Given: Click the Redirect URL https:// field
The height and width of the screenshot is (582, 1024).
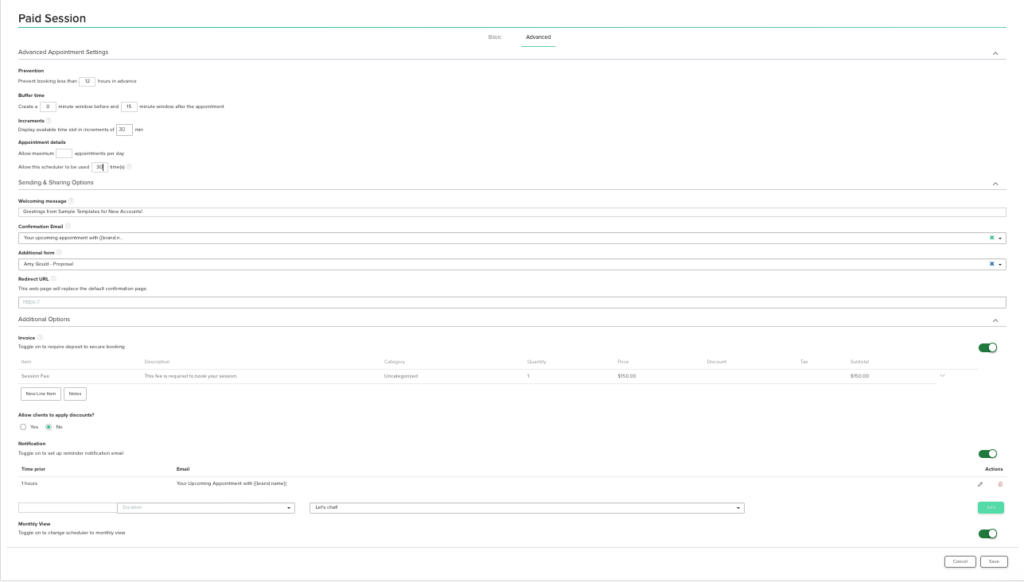Looking at the screenshot, I should pyautogui.click(x=512, y=302).
